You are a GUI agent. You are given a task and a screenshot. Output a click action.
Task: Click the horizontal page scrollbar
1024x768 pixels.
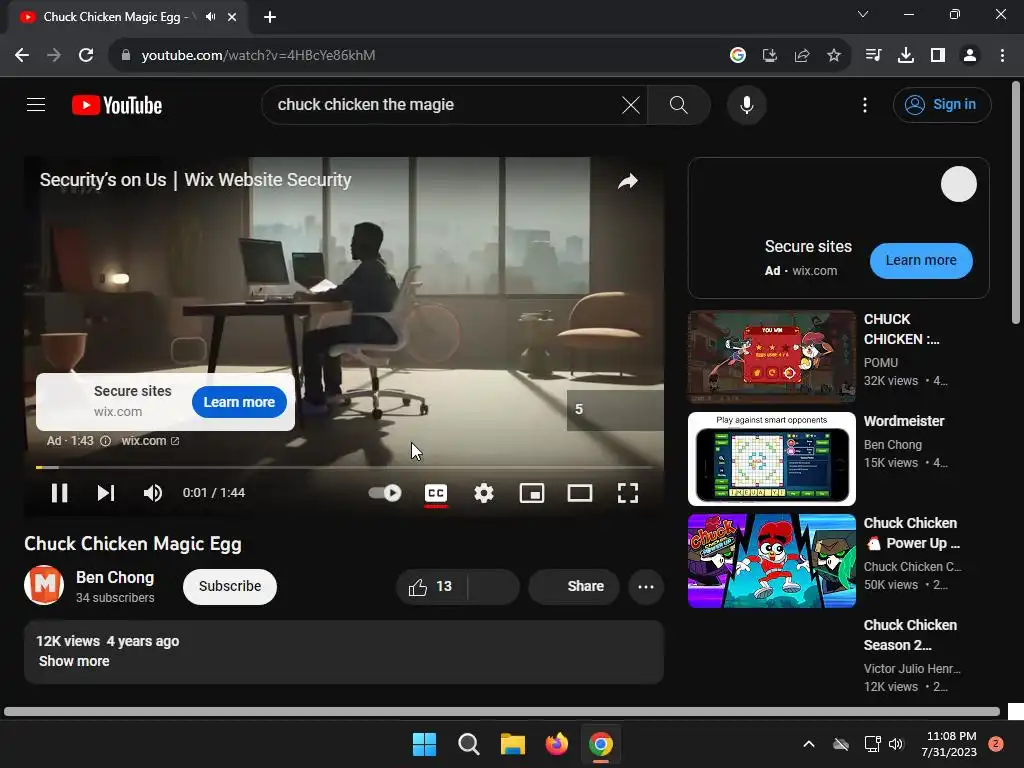tap(502, 712)
